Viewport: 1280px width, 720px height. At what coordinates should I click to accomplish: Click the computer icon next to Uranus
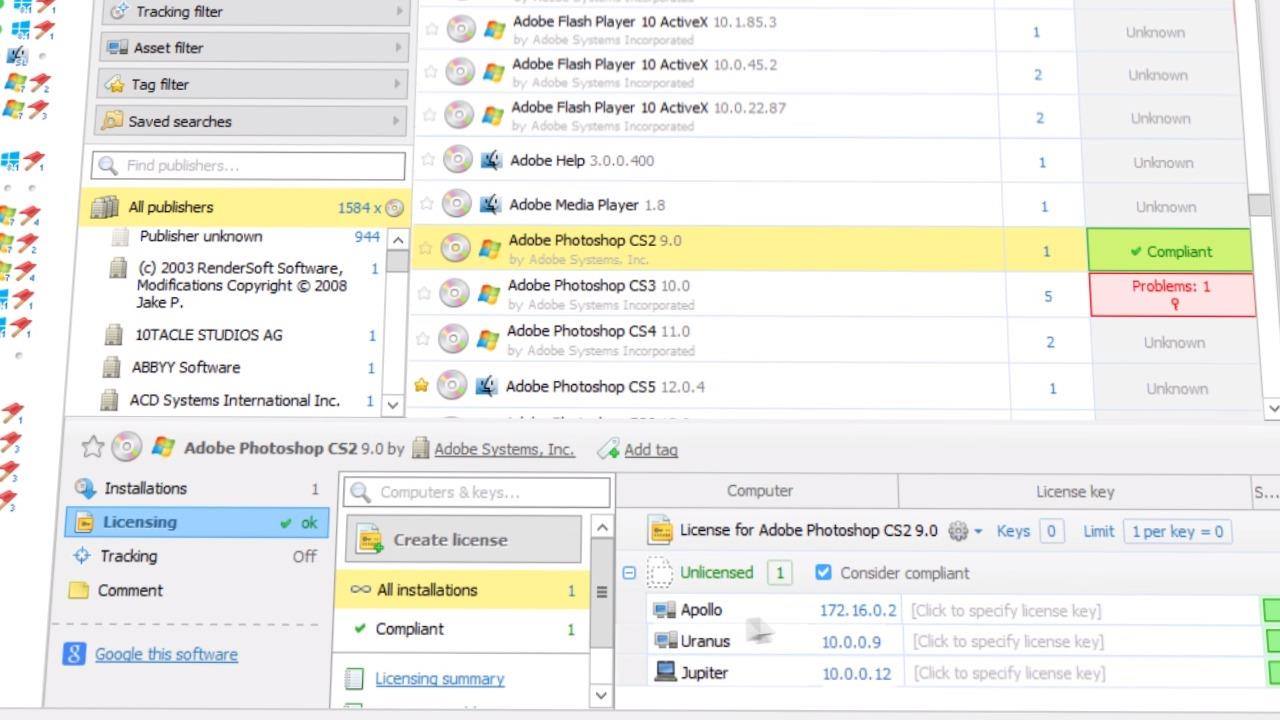[x=665, y=640]
